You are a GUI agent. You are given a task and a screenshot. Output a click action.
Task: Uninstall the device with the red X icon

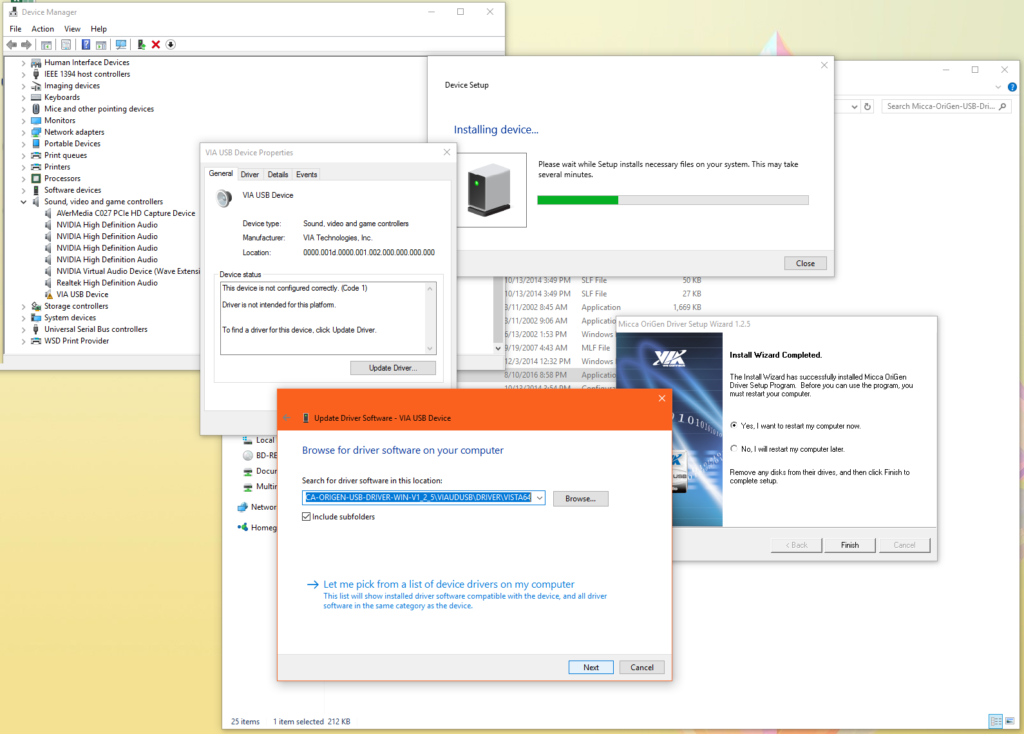(155, 44)
